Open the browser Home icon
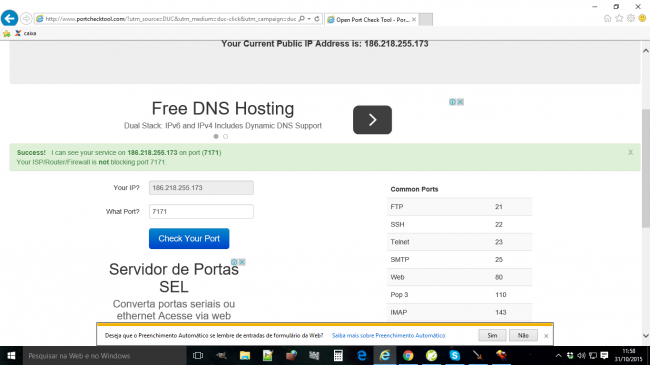This screenshot has height=365, width=650. tap(607, 18)
